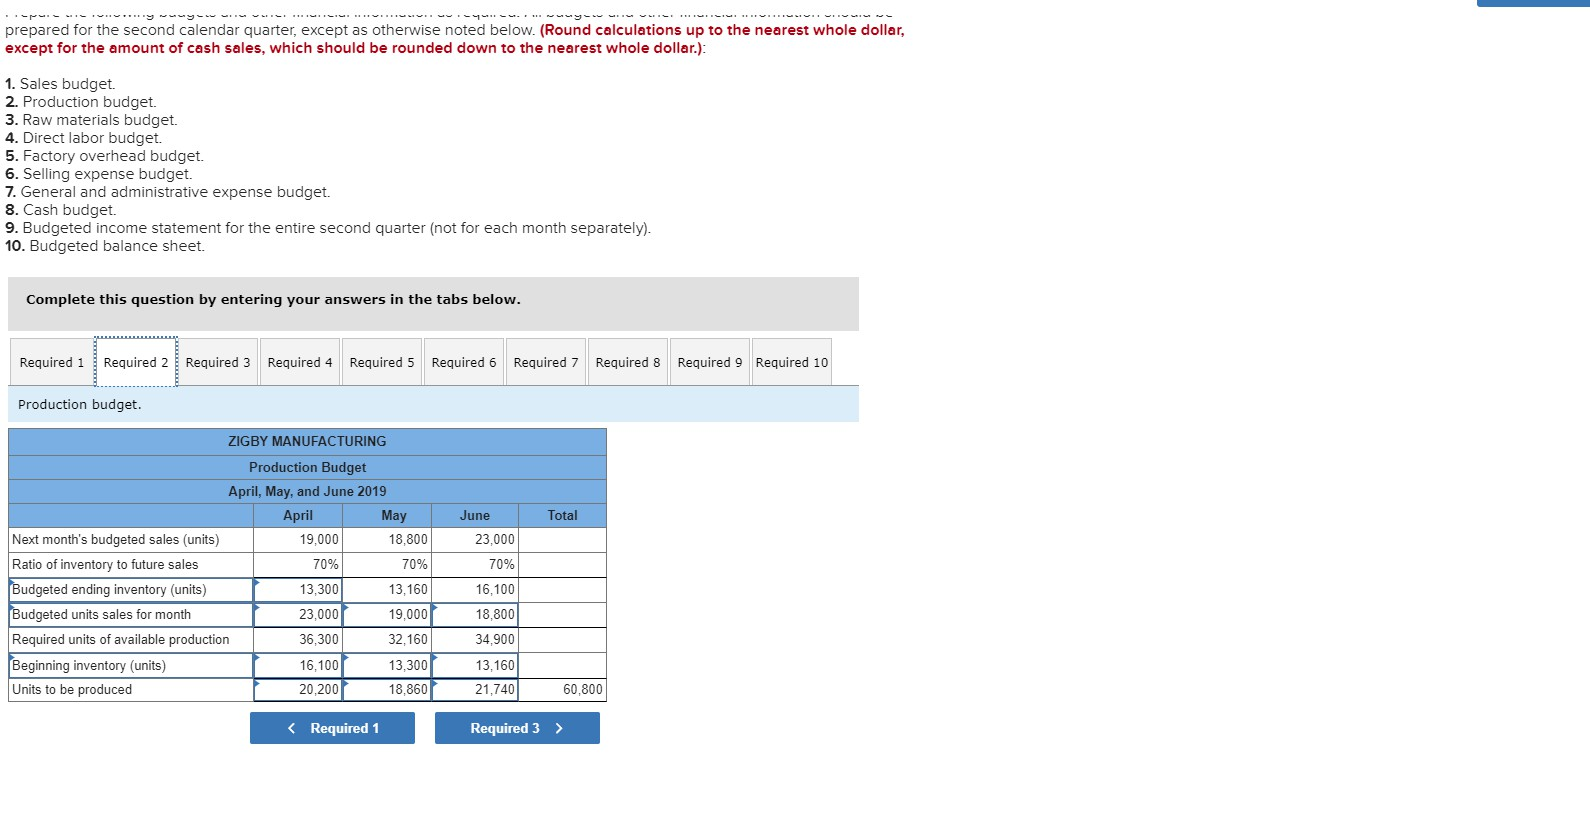Click the list item 5. Factory overhead budget
1590x818 pixels.
click(x=104, y=156)
